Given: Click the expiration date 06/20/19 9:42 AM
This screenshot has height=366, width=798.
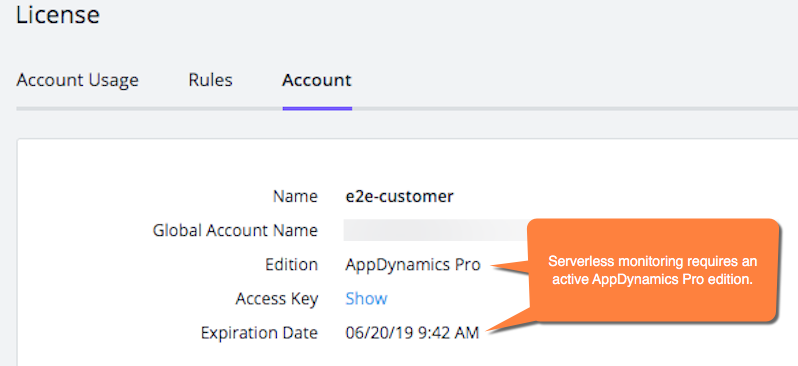Looking at the screenshot, I should (x=412, y=333).
